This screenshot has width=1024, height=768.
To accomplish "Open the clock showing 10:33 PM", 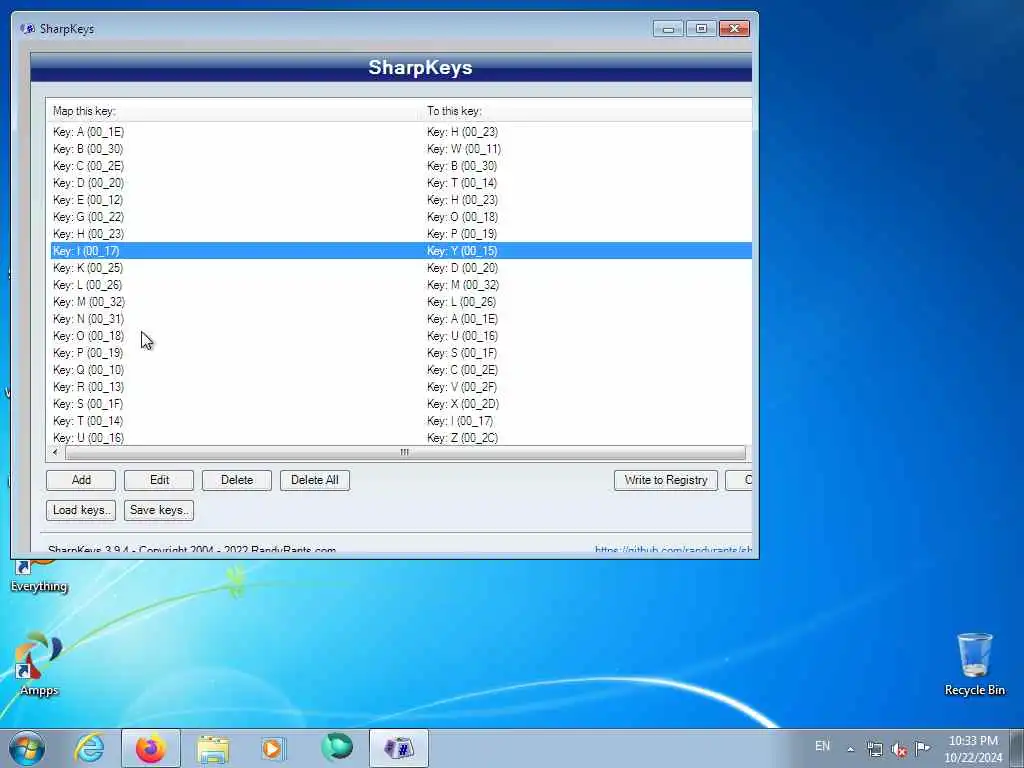I will pos(973,748).
